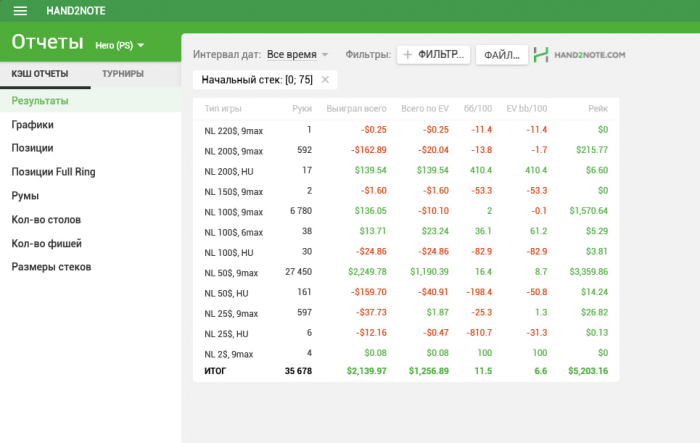Remove the Начальный стек filter chip
Screen dimensions: 700x443
[x=324, y=79]
